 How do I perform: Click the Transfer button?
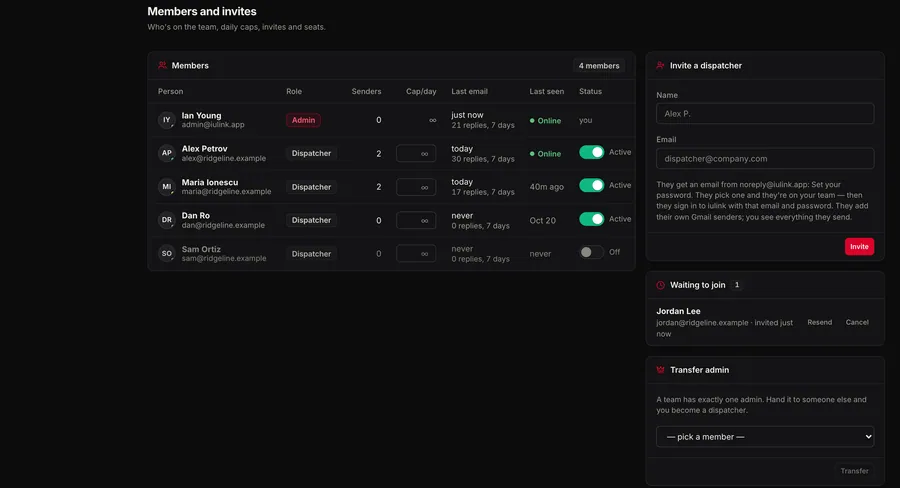(854, 471)
